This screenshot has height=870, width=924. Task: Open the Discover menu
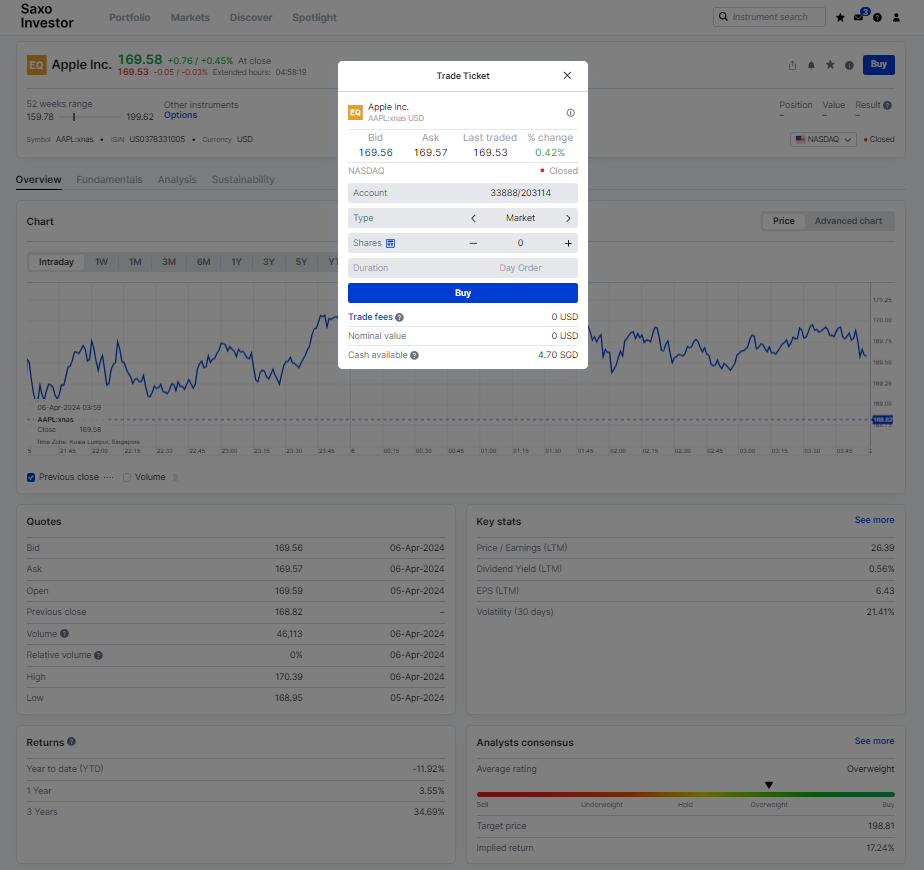point(251,18)
